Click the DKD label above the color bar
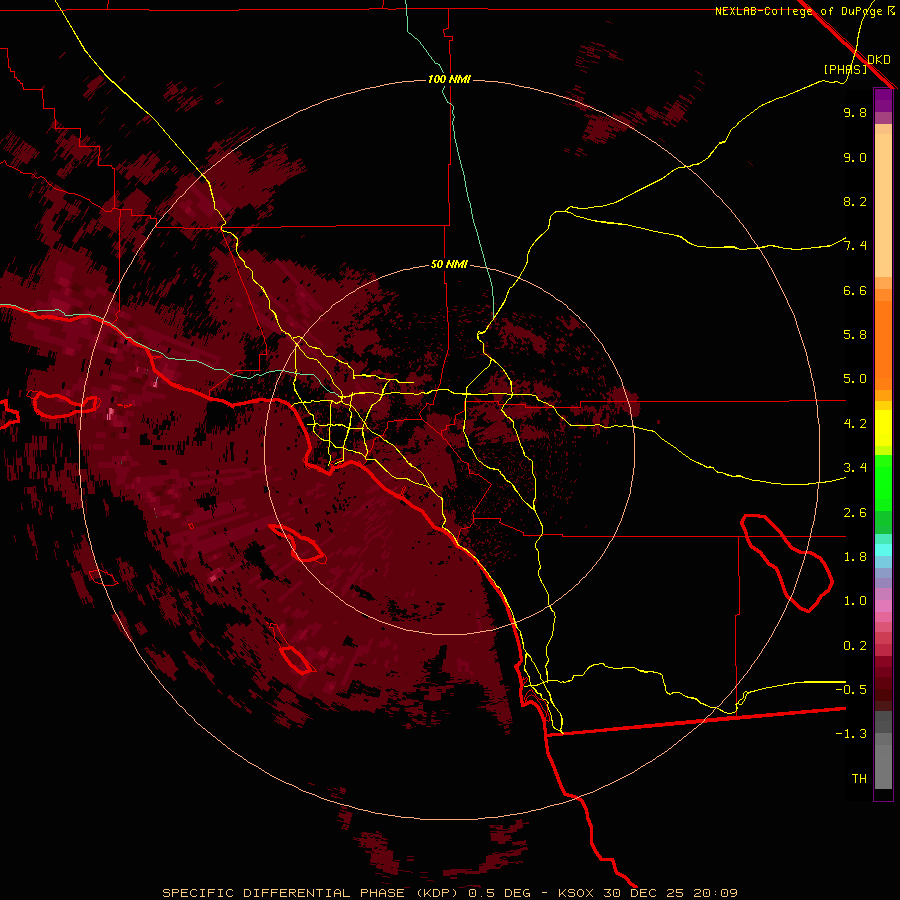Viewport: 900px width, 900px height. (879, 60)
